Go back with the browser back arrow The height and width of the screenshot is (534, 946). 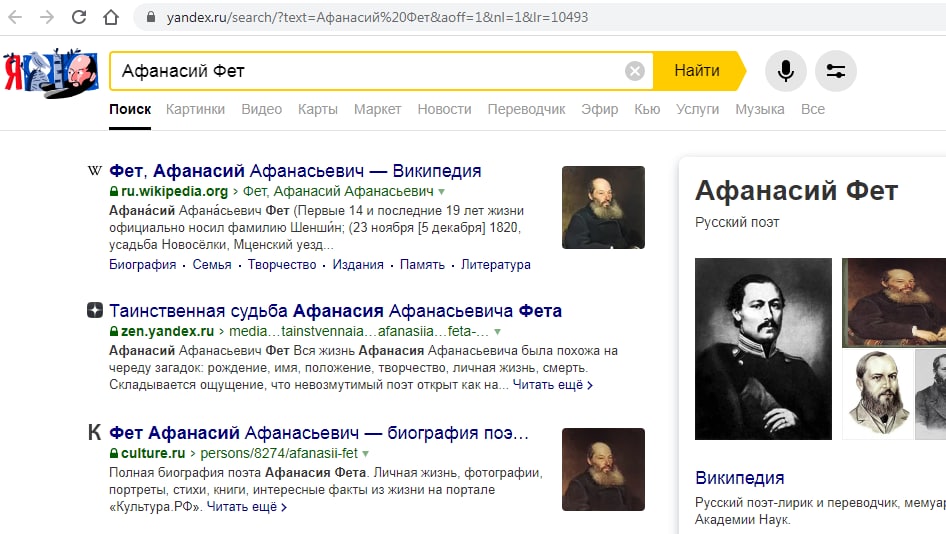(15, 17)
